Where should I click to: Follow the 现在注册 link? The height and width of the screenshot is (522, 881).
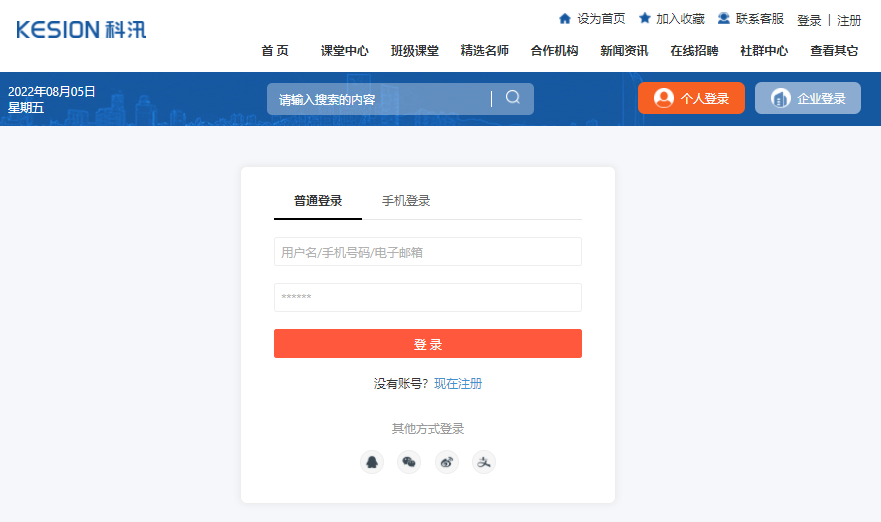coord(458,384)
